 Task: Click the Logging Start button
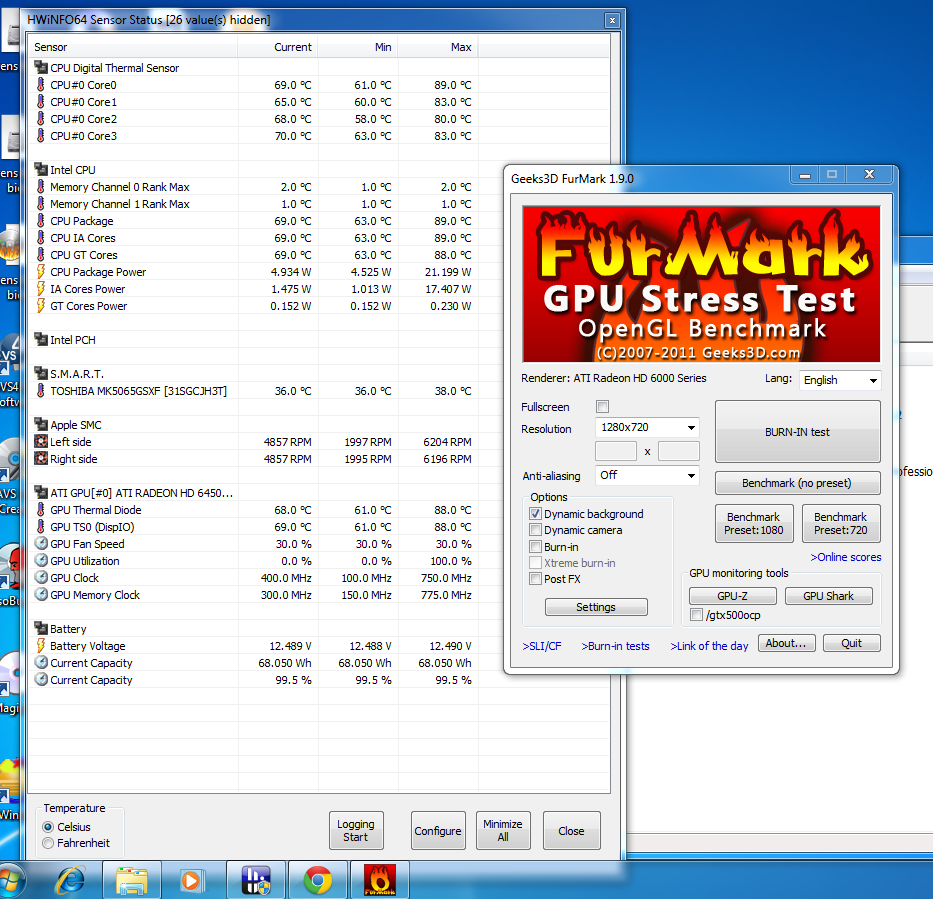tap(356, 831)
